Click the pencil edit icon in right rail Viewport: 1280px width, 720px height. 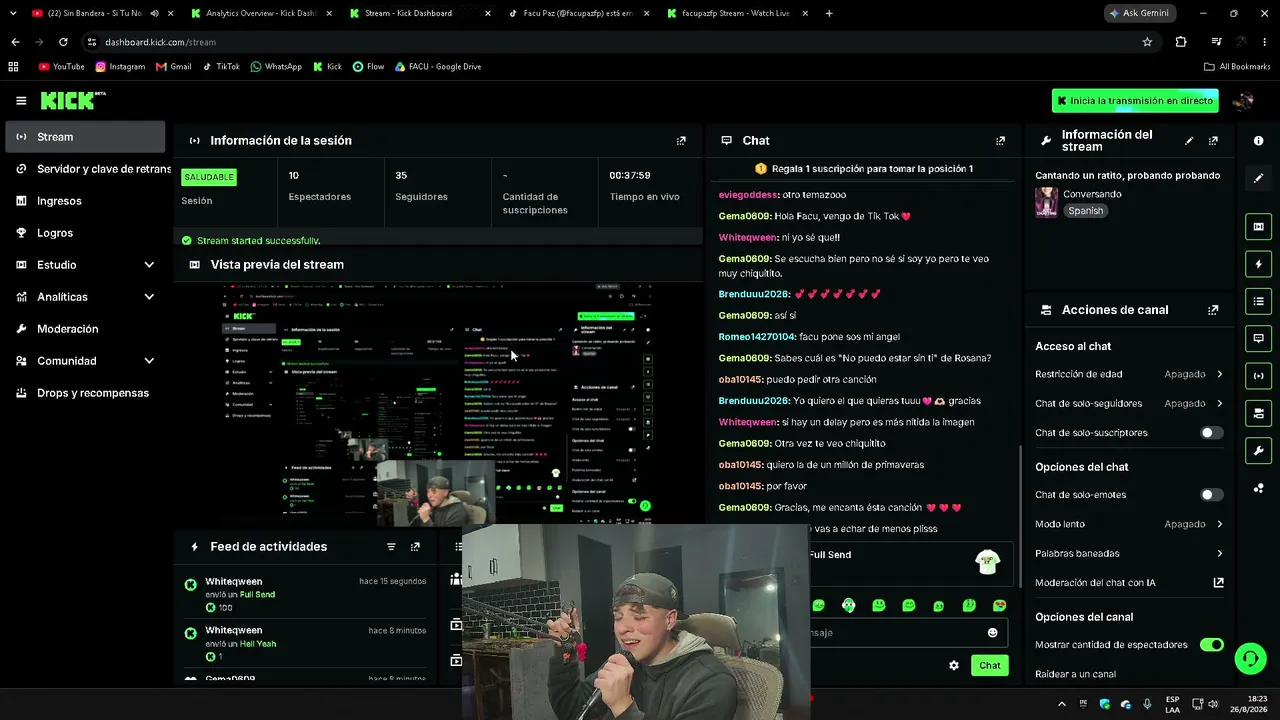coord(1258,178)
